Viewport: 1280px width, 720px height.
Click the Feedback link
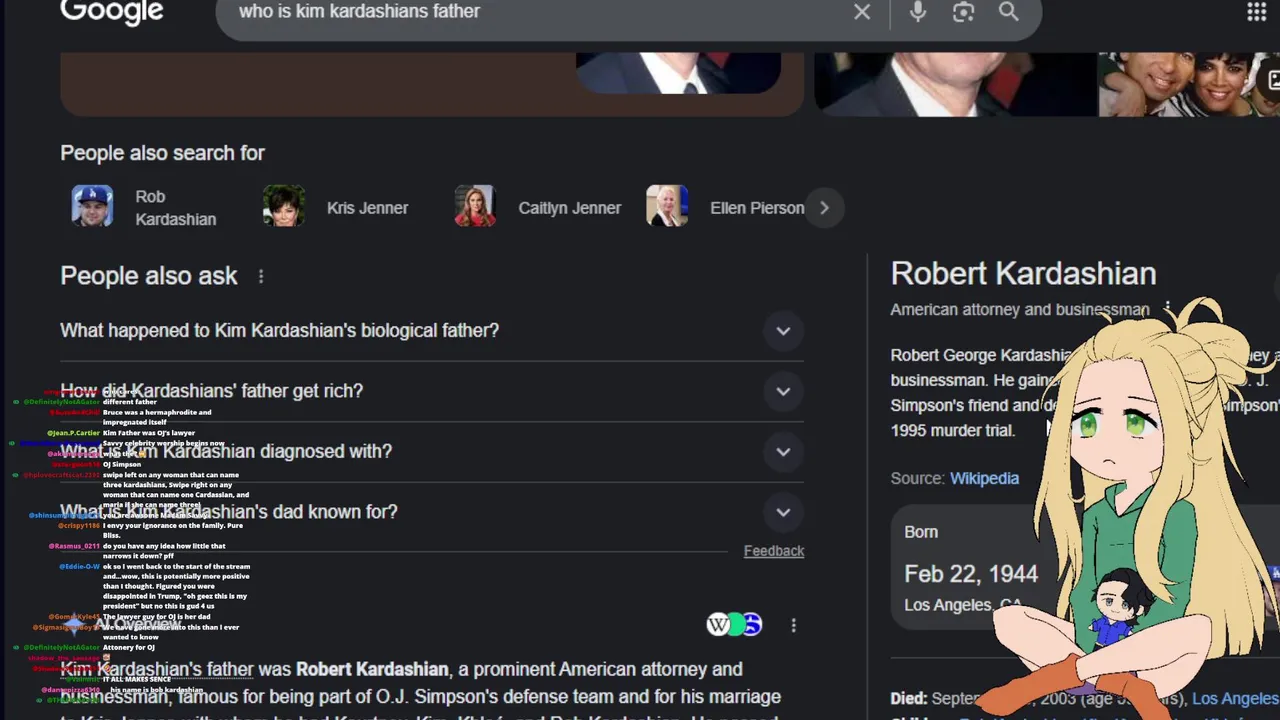[773, 551]
